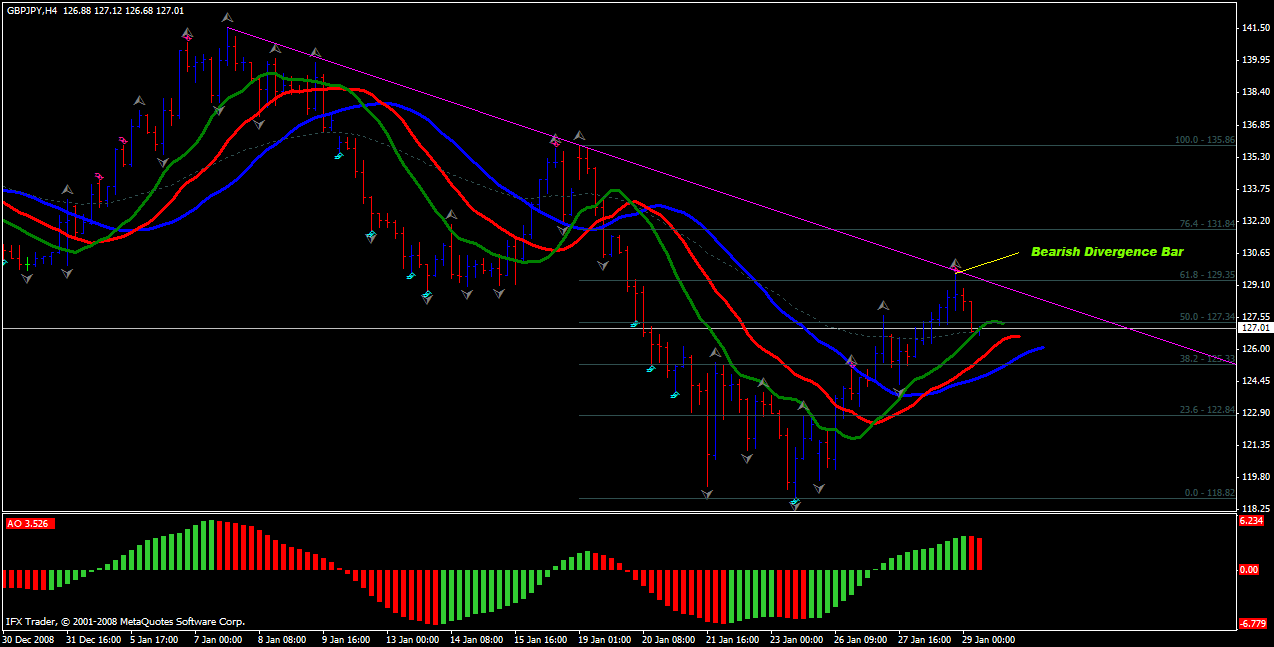Click price scale value 129.10
This screenshot has height=647, width=1274.
(x=1255, y=285)
